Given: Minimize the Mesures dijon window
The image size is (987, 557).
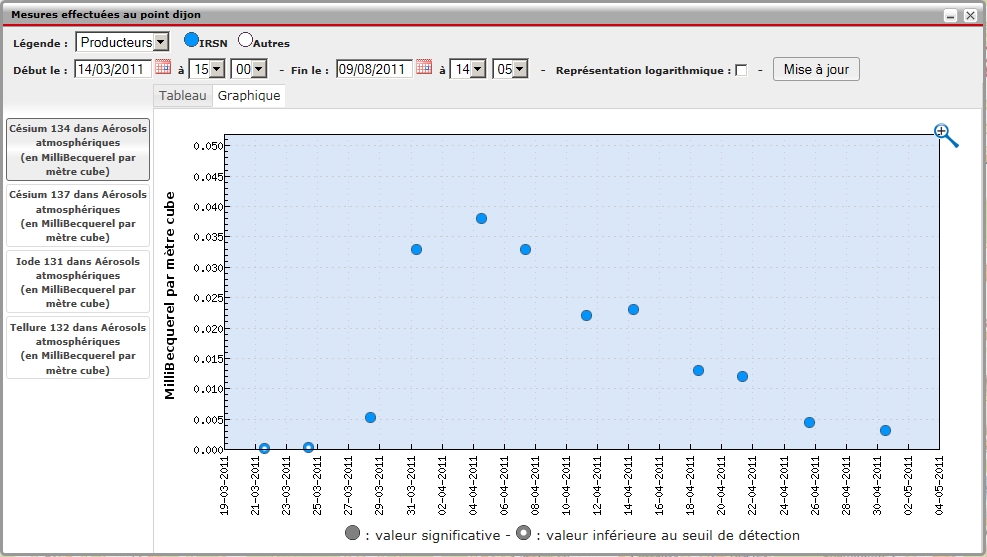Looking at the screenshot, I should click(950, 16).
